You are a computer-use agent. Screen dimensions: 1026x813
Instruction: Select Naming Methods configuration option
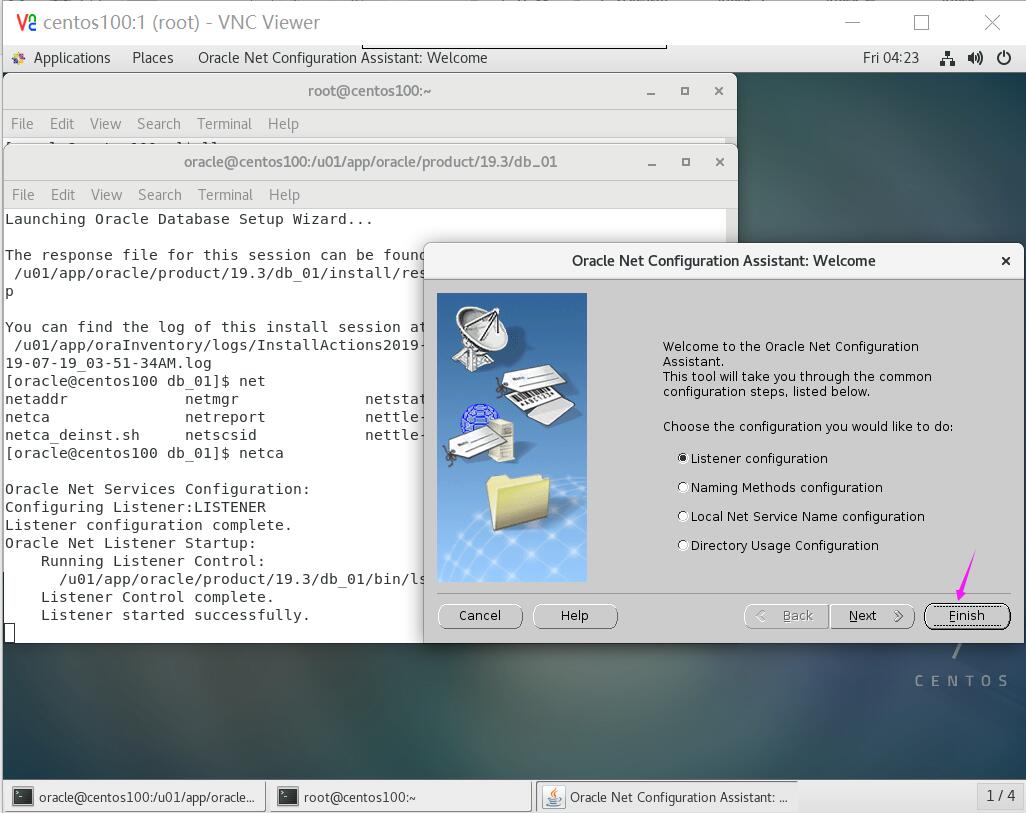[682, 487]
